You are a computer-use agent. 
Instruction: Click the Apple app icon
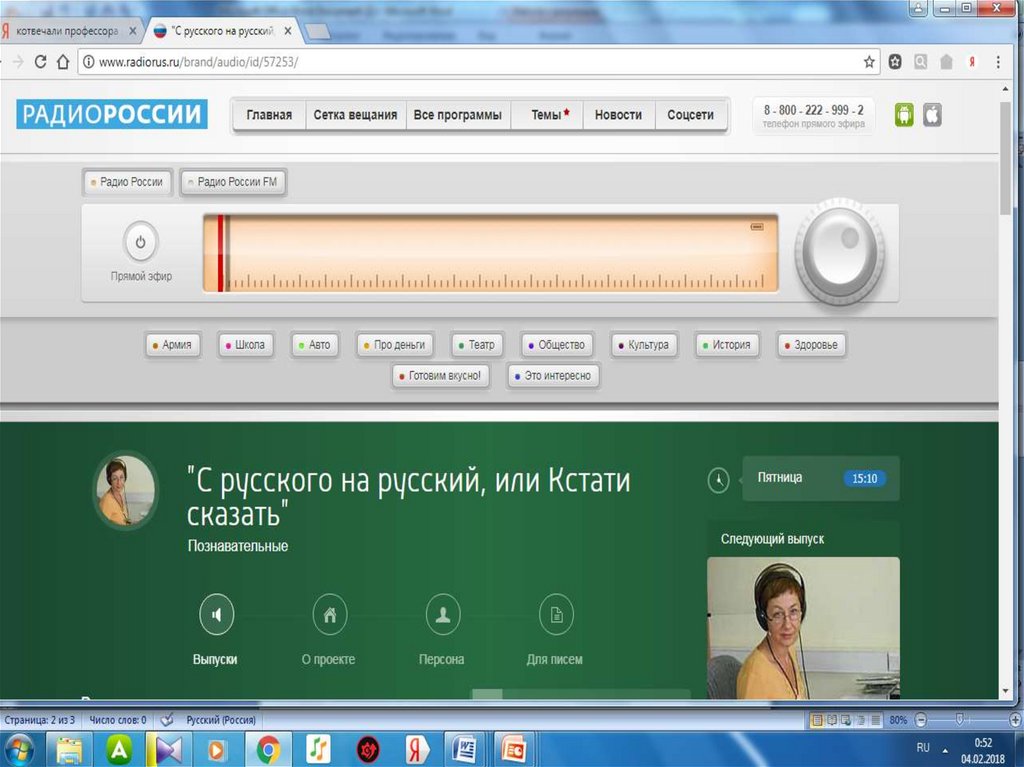click(x=932, y=115)
